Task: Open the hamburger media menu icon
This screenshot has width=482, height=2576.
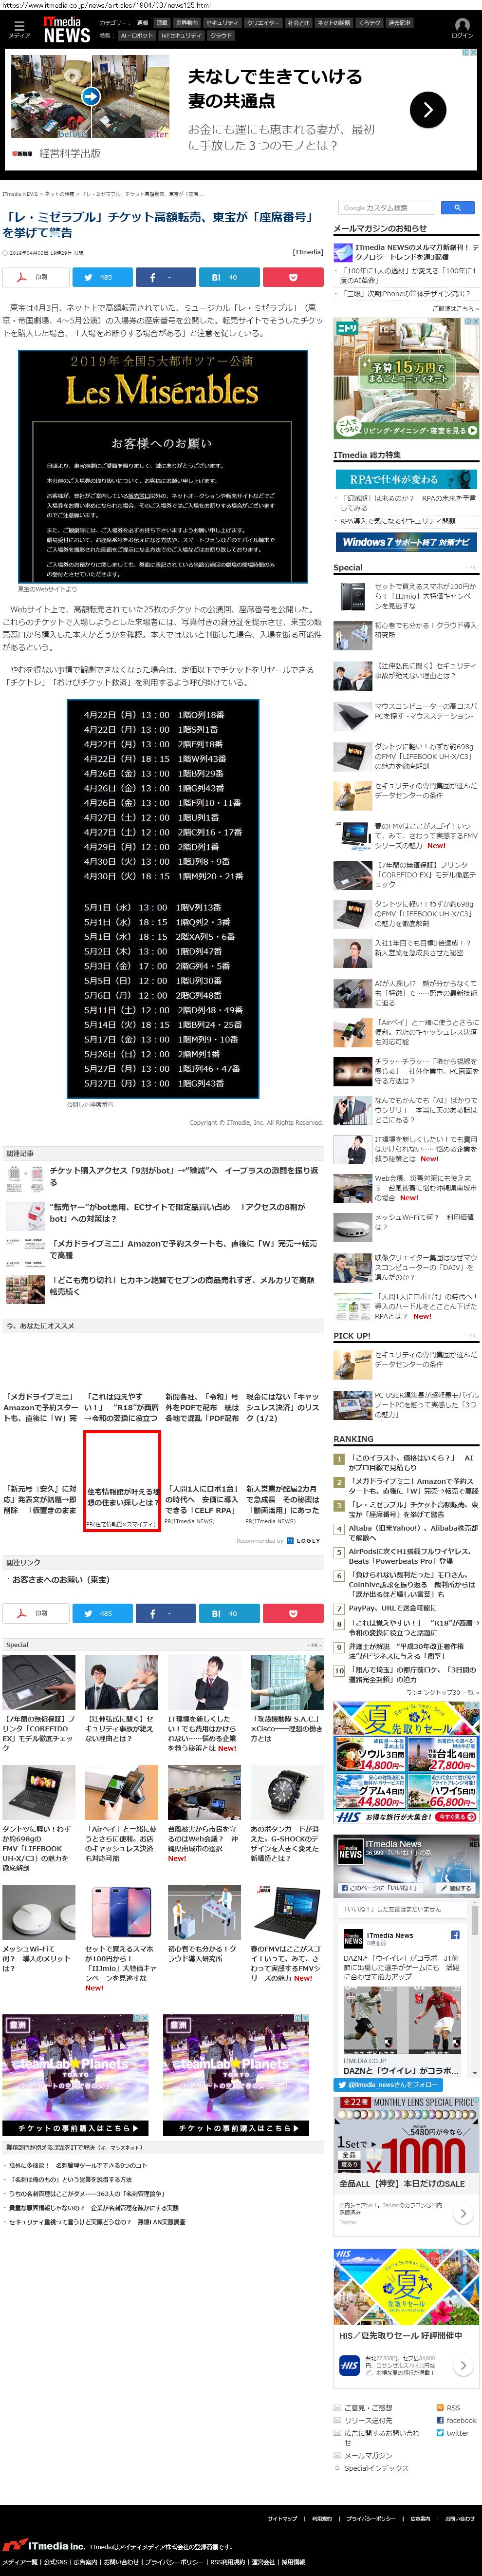Action: 19,25
